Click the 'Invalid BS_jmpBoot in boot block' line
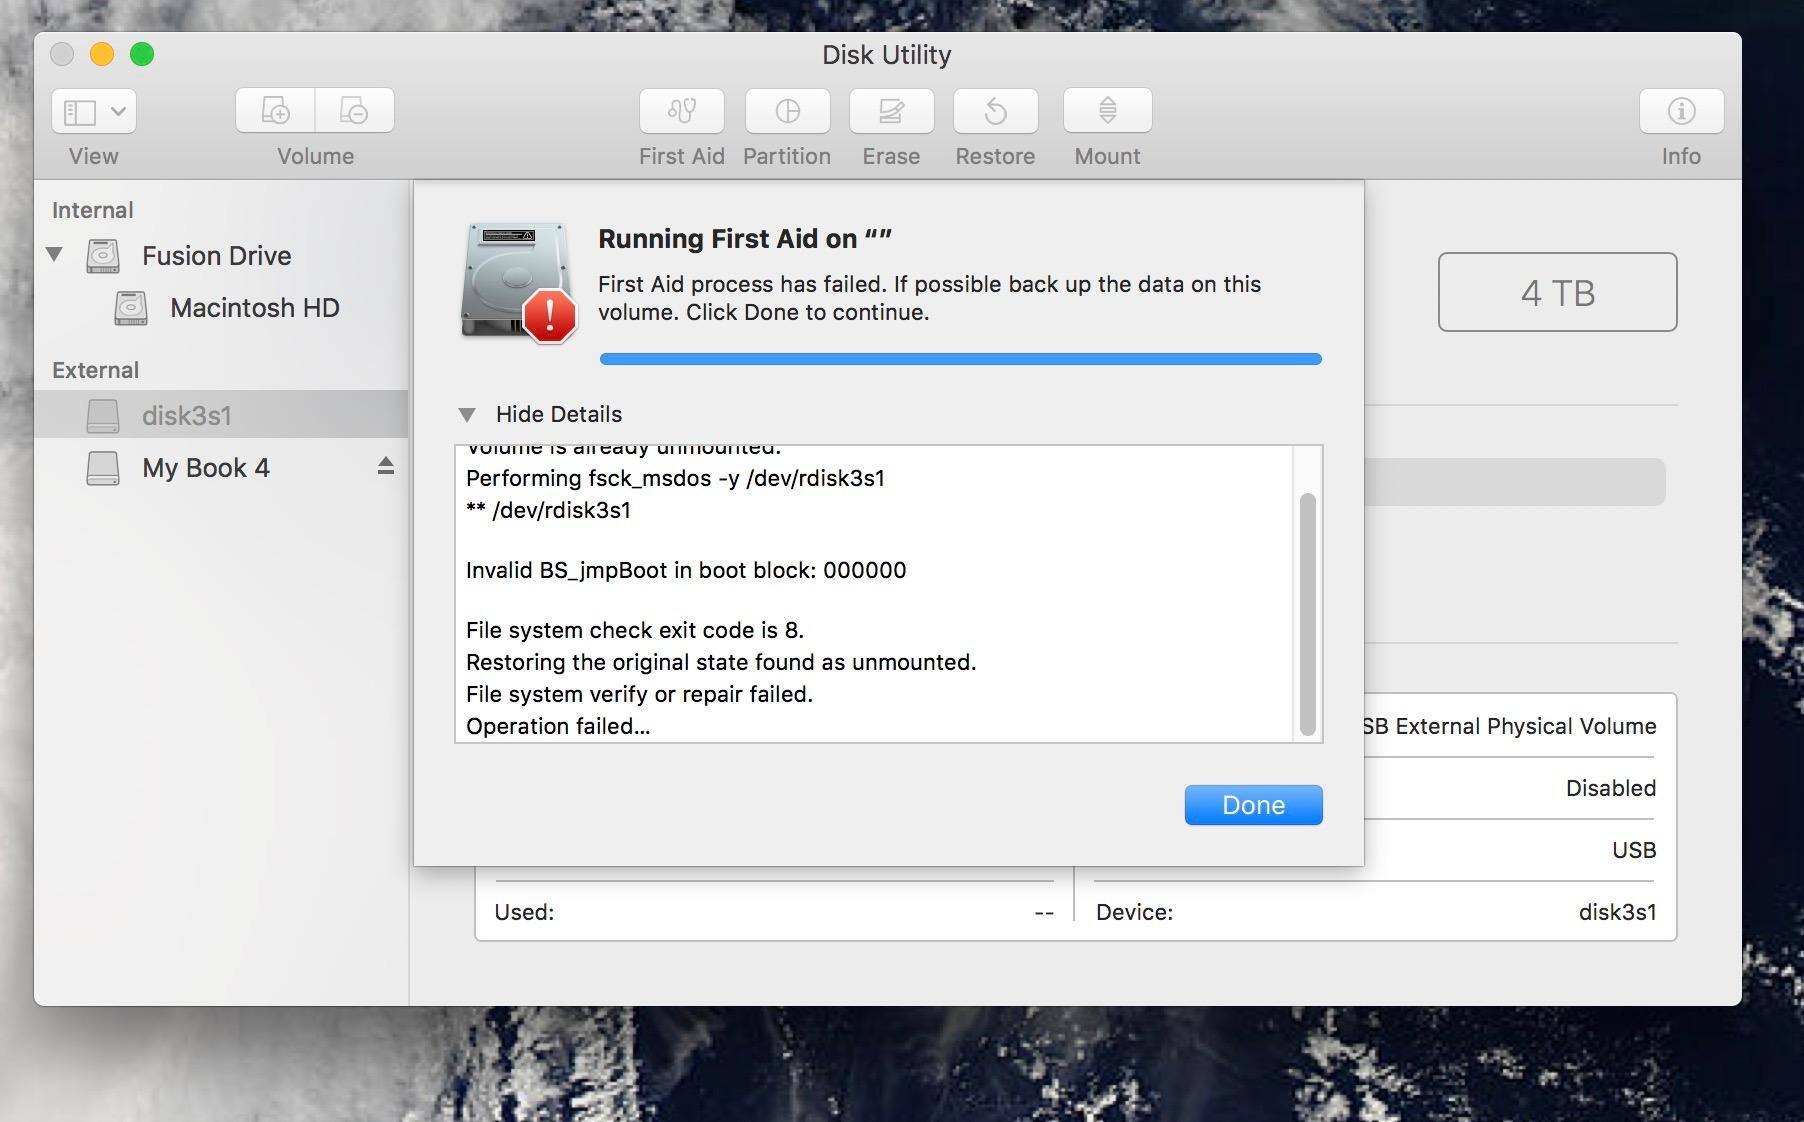This screenshot has width=1804, height=1122. (x=686, y=571)
